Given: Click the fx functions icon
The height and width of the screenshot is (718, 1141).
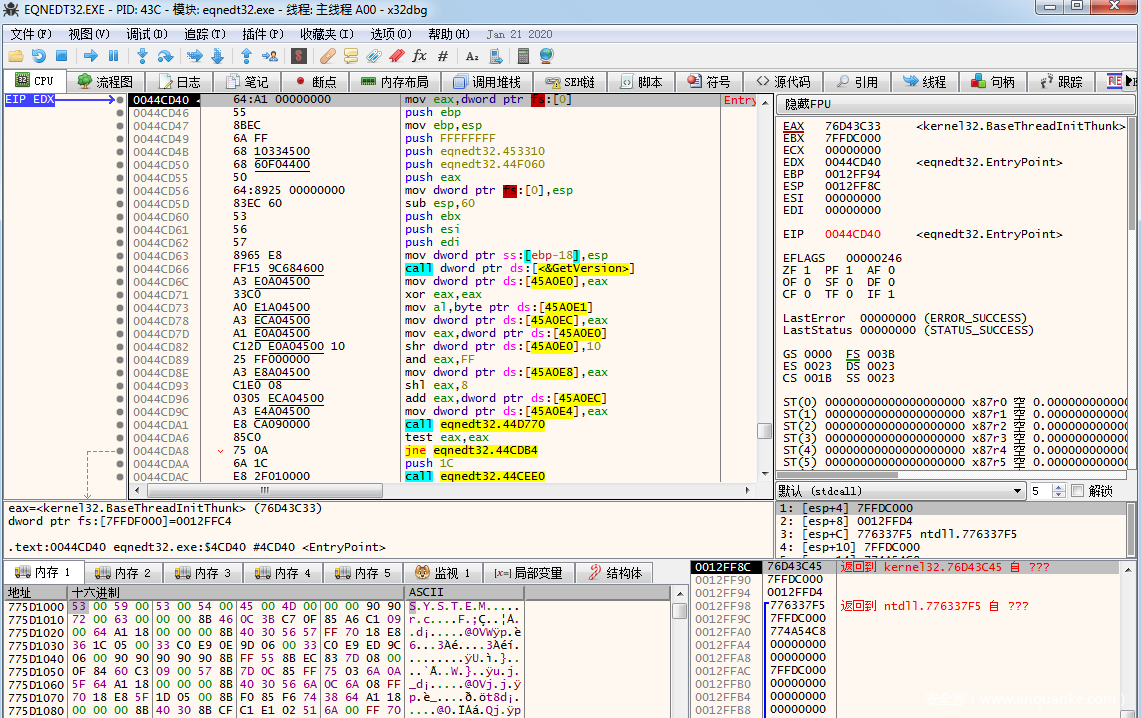Looking at the screenshot, I should tap(419, 56).
